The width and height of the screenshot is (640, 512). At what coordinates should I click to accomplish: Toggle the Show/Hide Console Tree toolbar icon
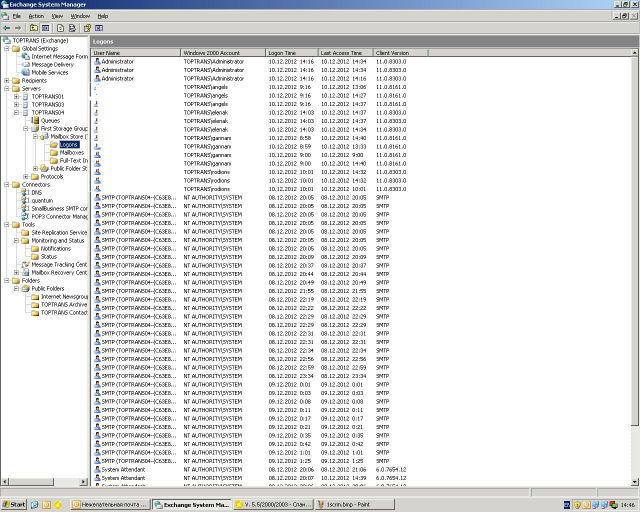45,28
